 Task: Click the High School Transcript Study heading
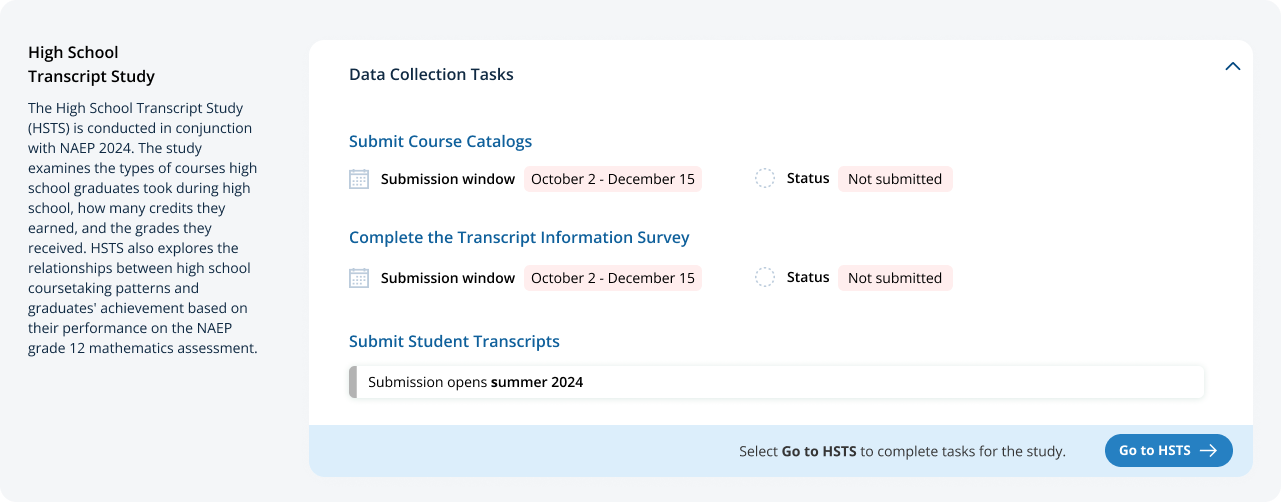pos(91,64)
